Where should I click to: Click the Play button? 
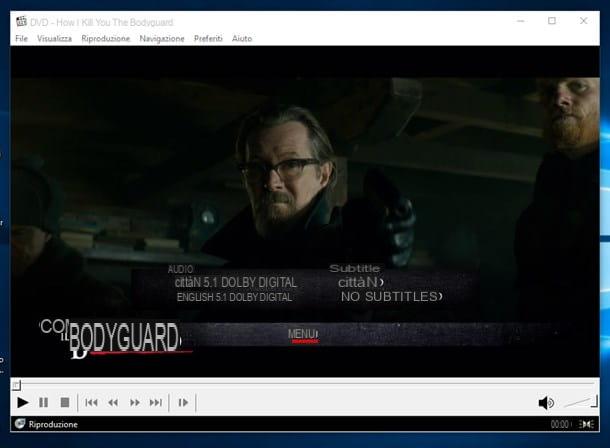23,402
